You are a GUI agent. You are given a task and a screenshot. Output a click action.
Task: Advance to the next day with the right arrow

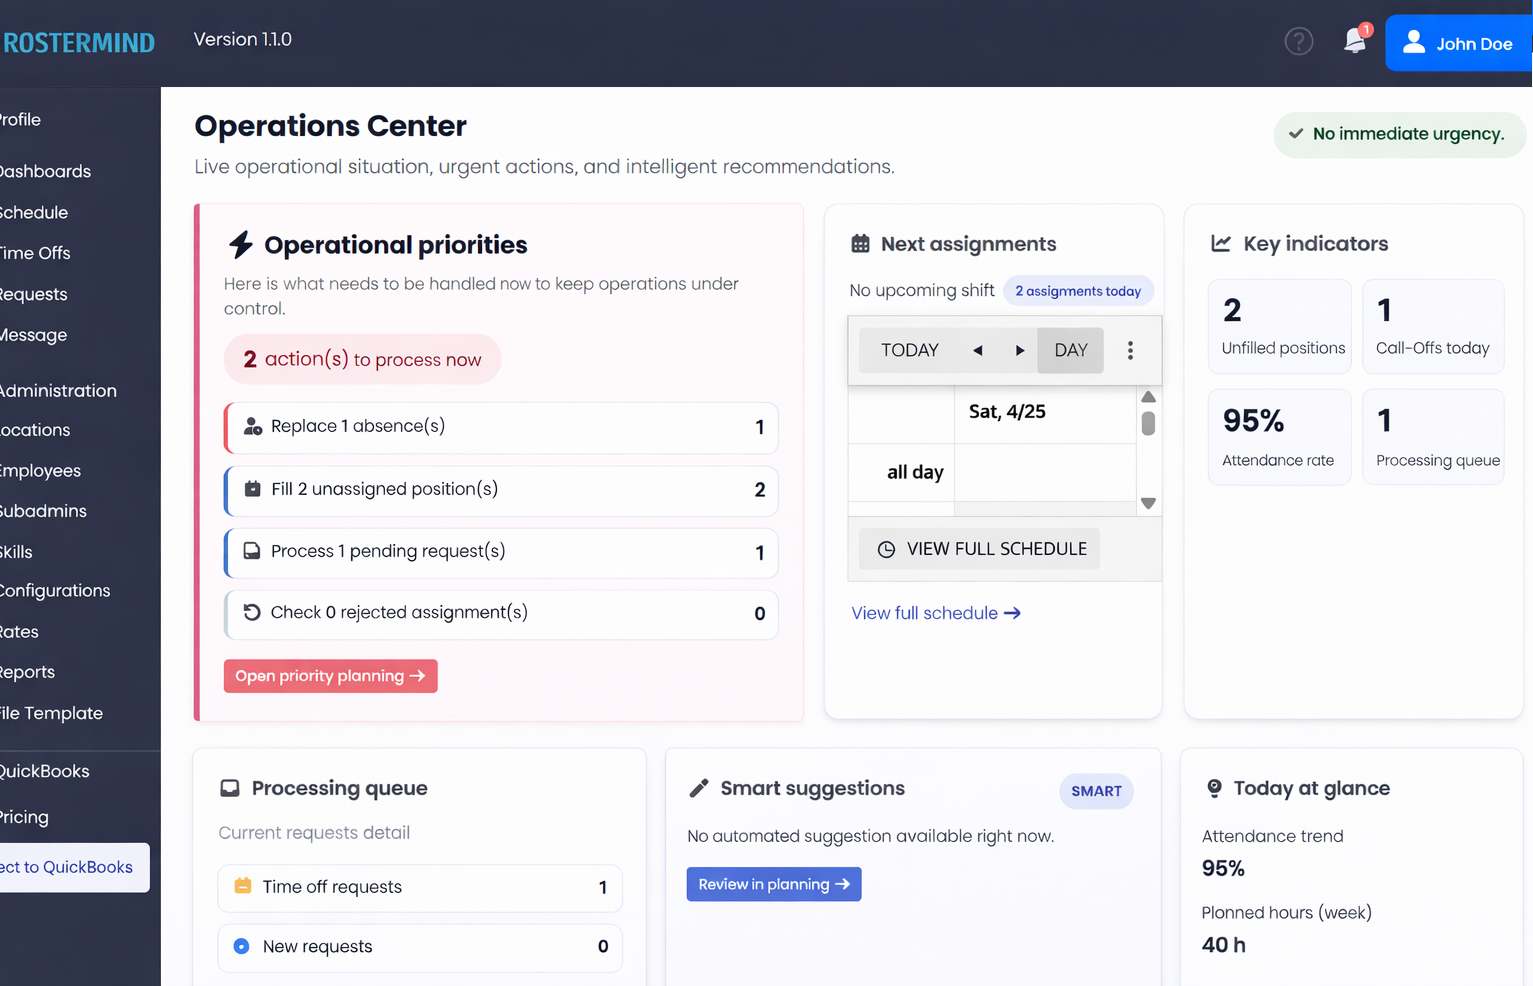tap(1020, 350)
